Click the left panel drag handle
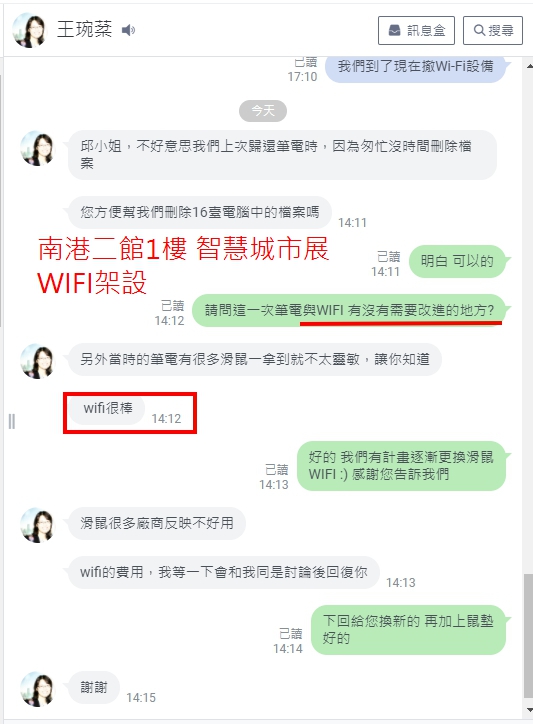The height and width of the screenshot is (724, 533). point(12,421)
